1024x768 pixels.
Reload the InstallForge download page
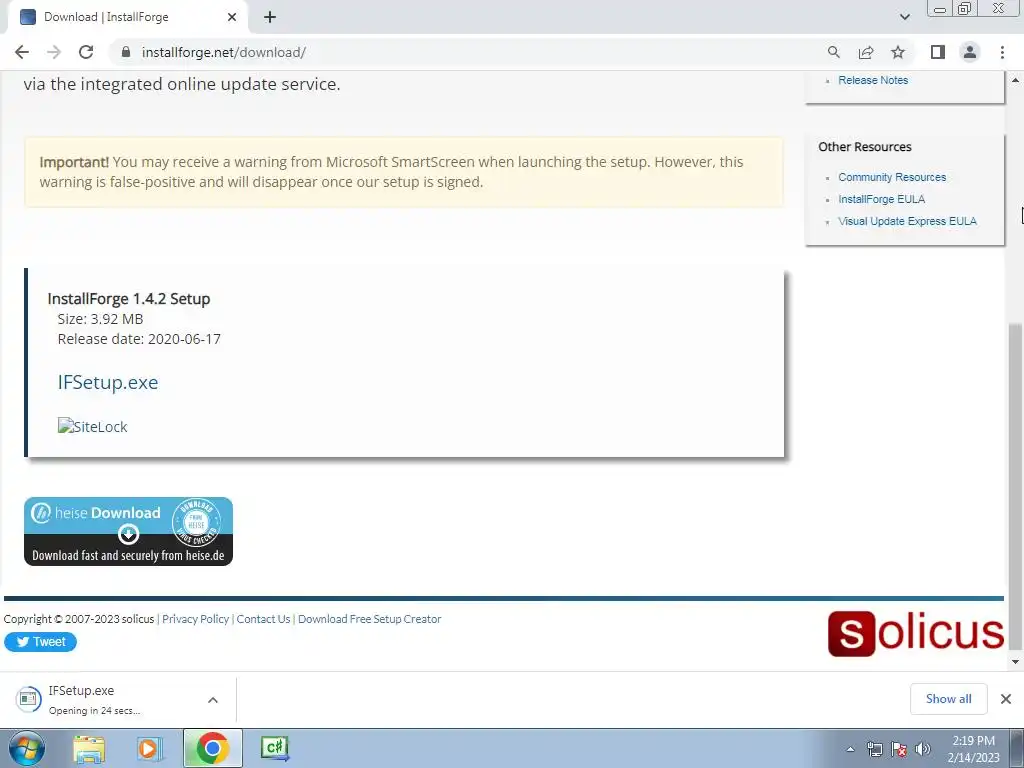pos(86,52)
